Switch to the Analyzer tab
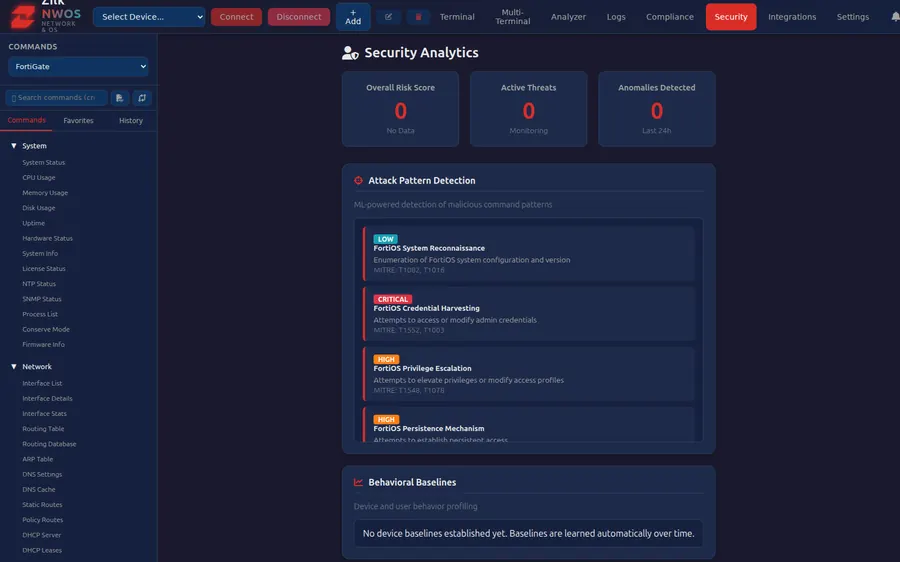900x562 pixels. [x=568, y=17]
